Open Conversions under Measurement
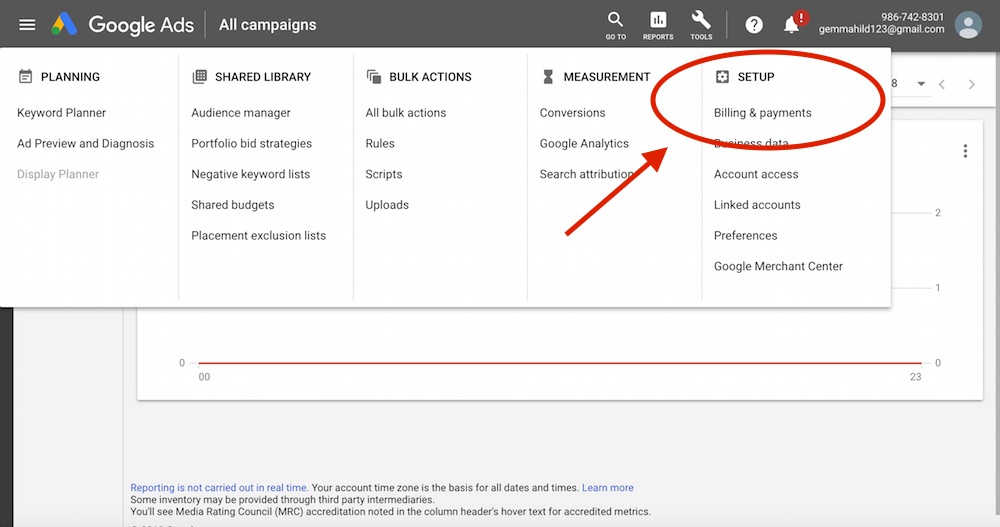The width and height of the screenshot is (1000, 527). point(572,113)
